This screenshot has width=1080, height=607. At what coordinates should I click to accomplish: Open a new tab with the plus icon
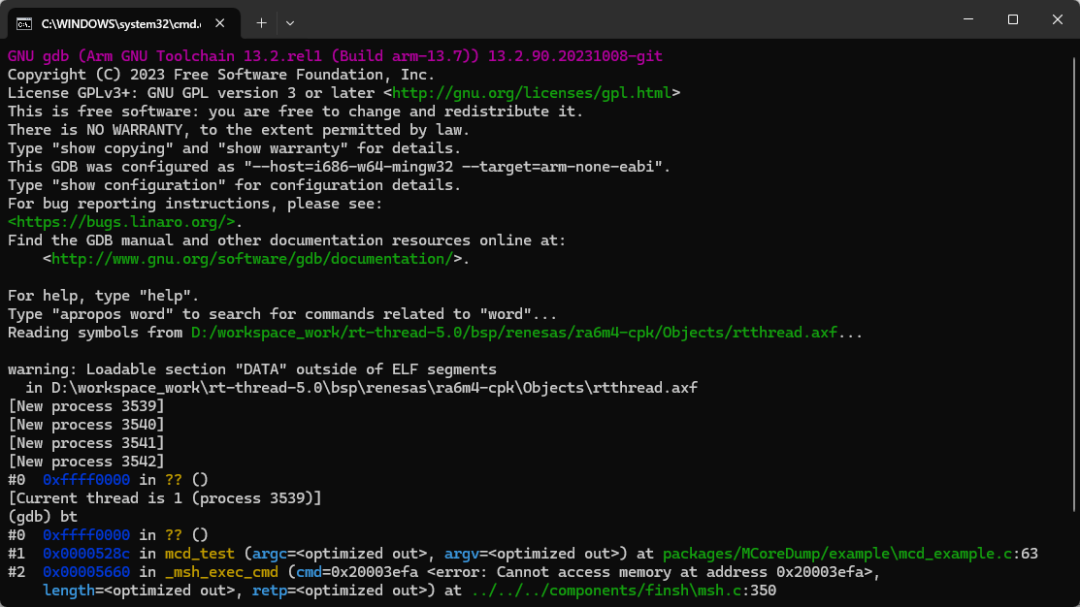coord(261,21)
